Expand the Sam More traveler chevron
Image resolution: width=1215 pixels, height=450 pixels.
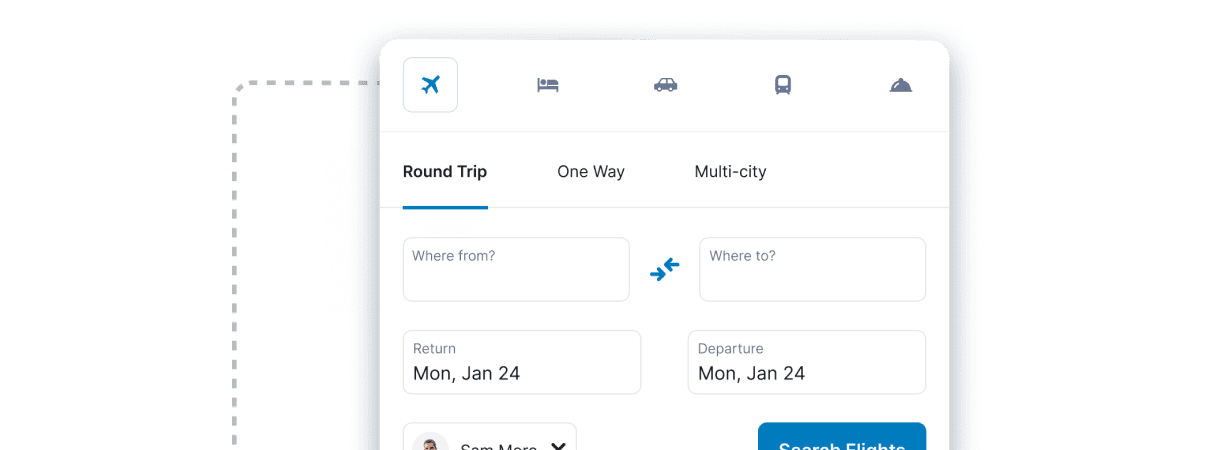pos(559,446)
